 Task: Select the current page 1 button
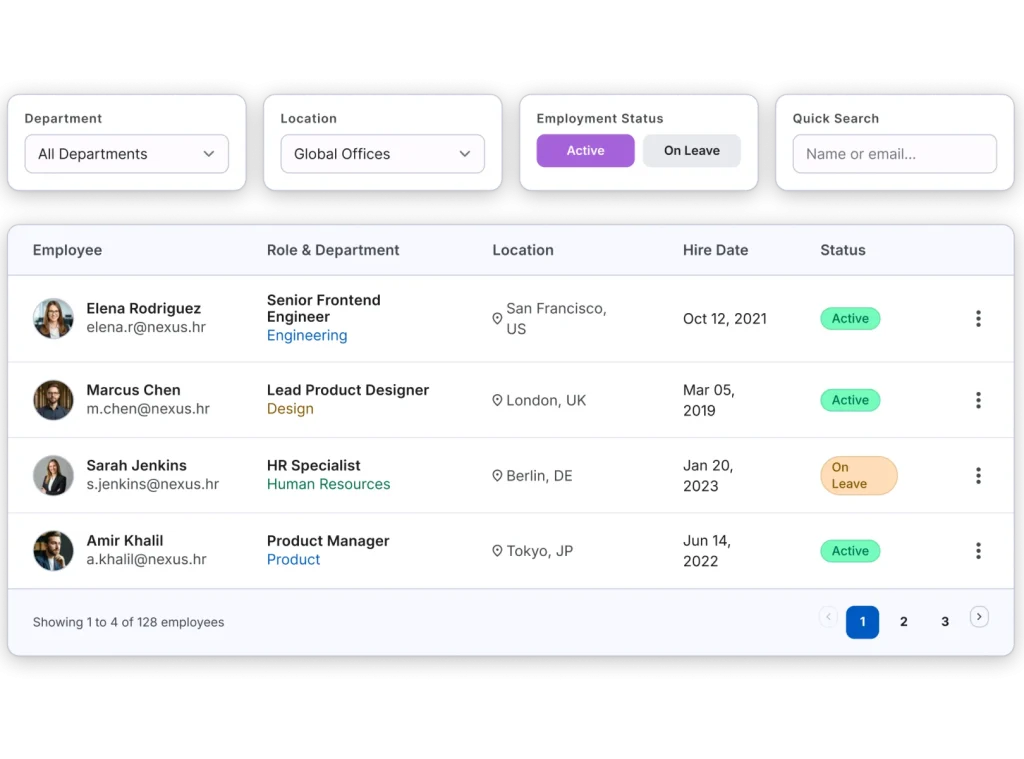[x=862, y=622]
